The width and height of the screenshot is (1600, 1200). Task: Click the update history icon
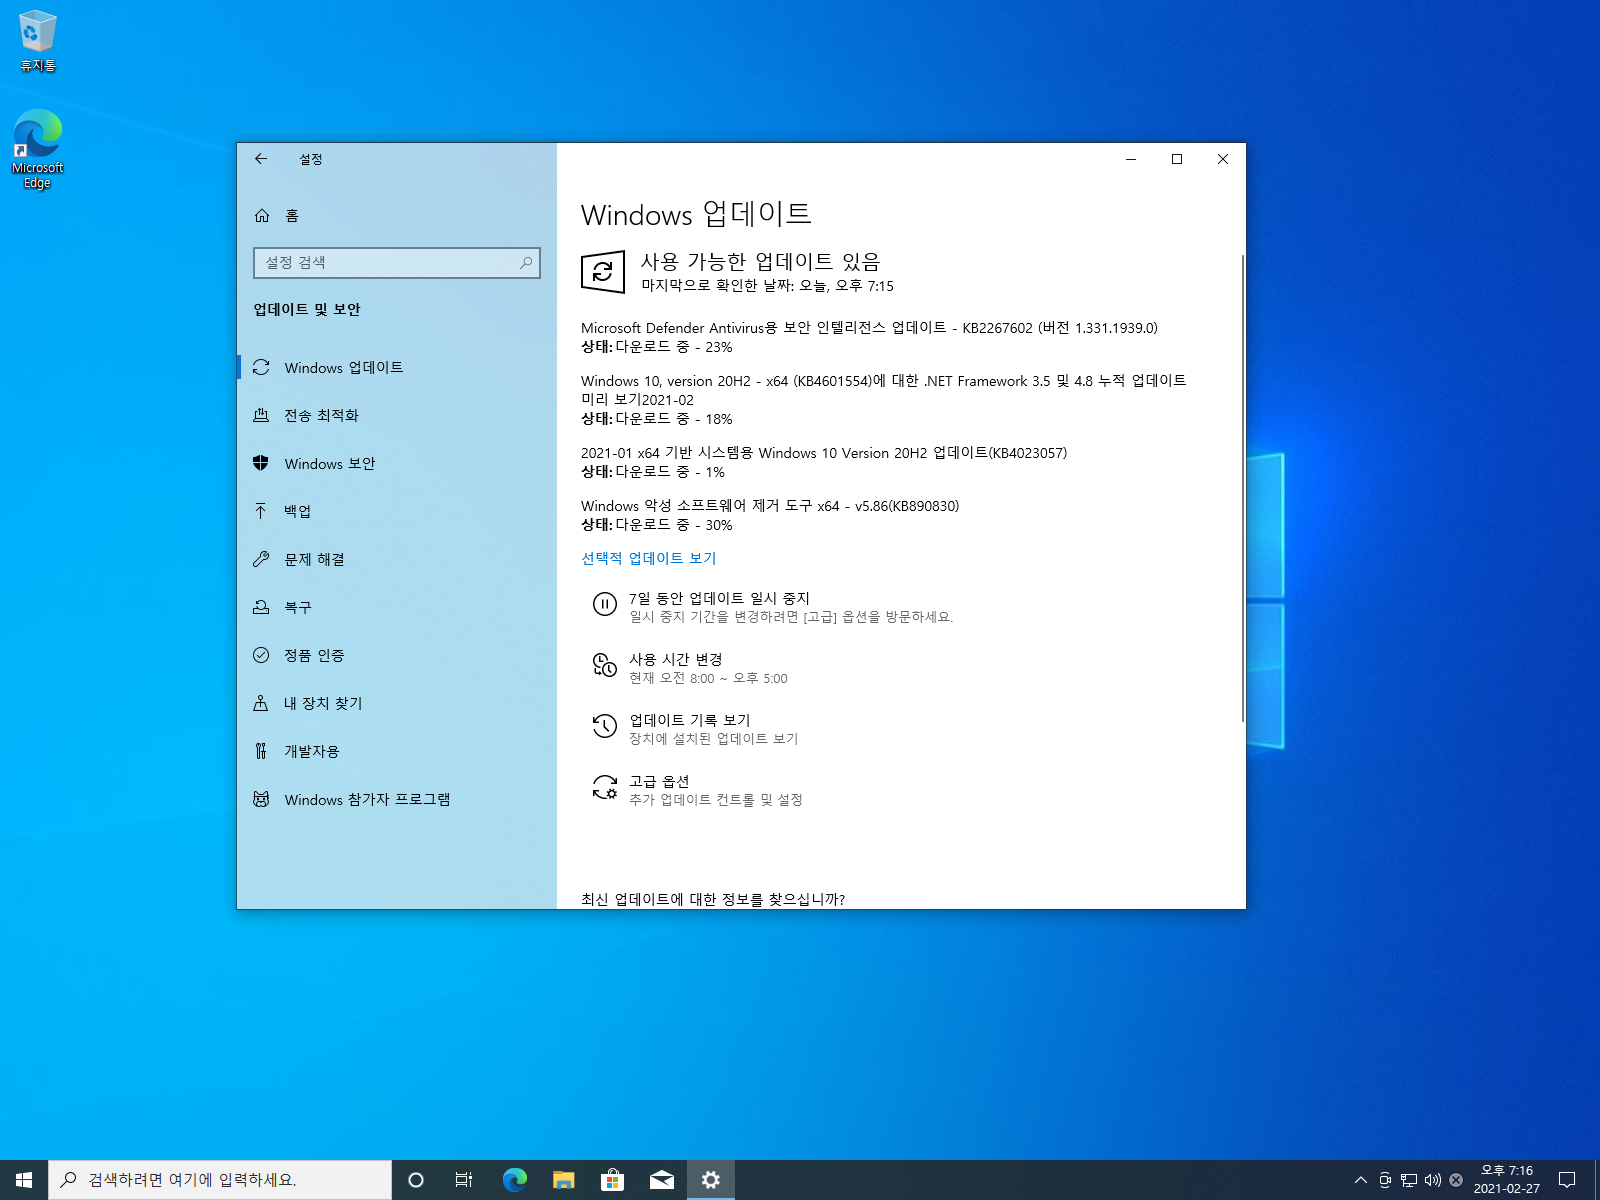[x=604, y=726]
